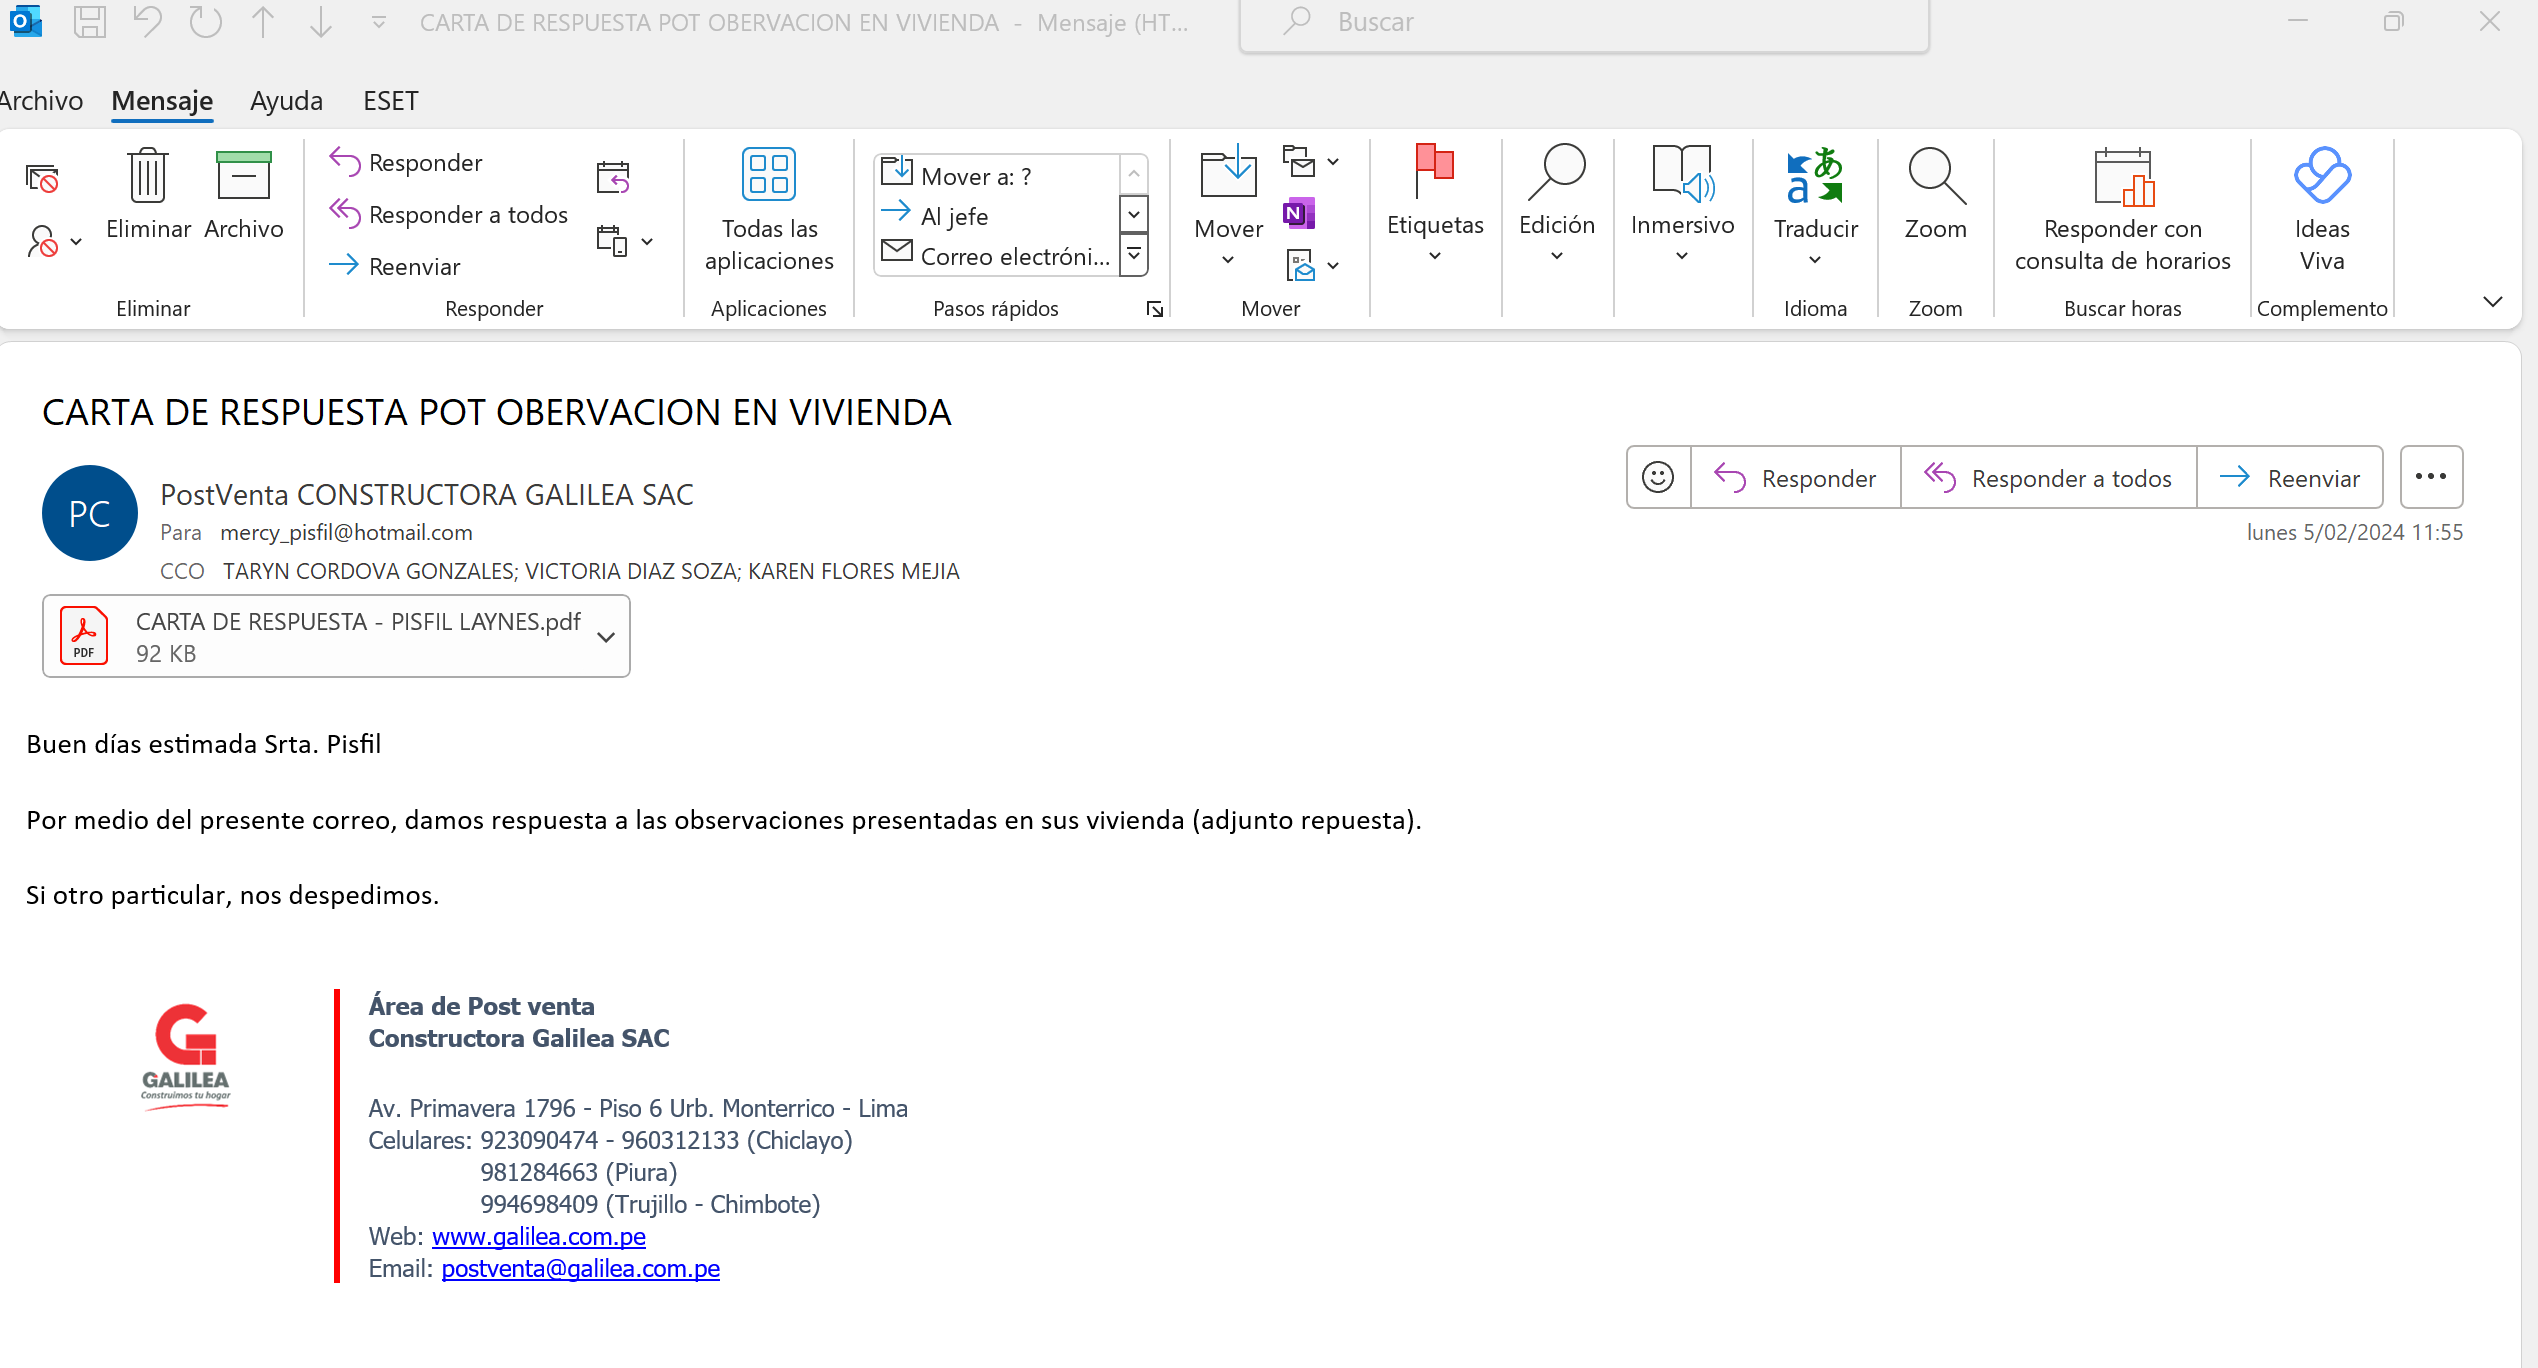Click the Redo arrow in the title bar

point(205,22)
